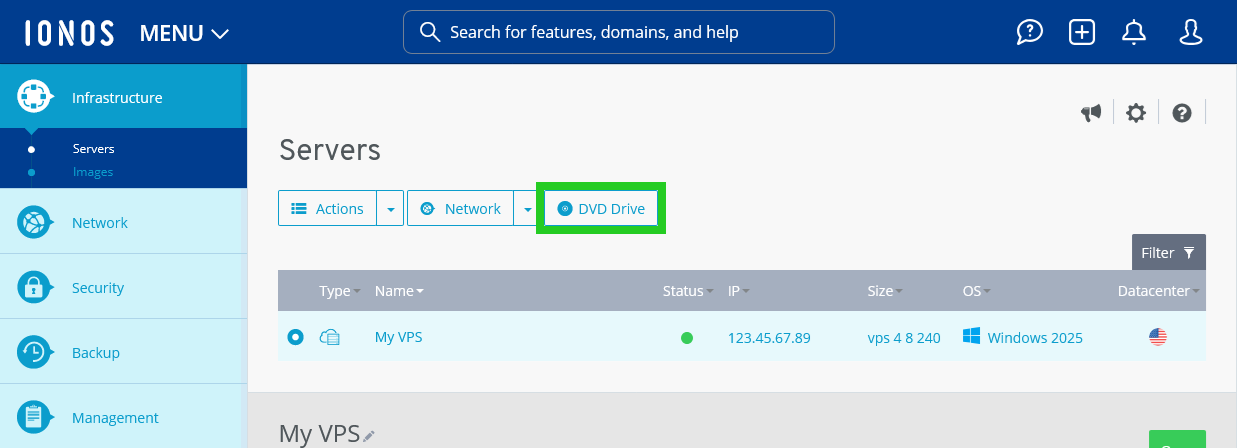1237x448 pixels.
Task: Click the DVD Drive button
Action: 601,209
